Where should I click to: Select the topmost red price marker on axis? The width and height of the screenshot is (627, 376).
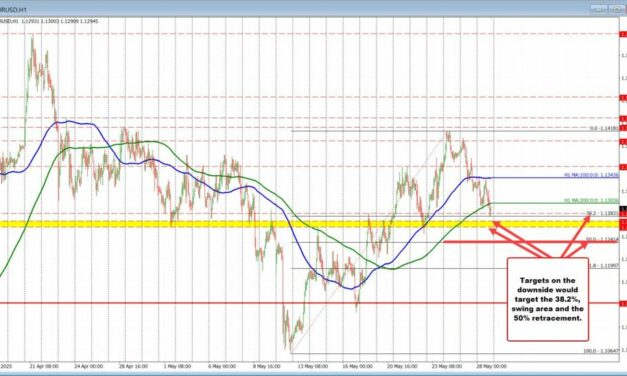click(623, 34)
